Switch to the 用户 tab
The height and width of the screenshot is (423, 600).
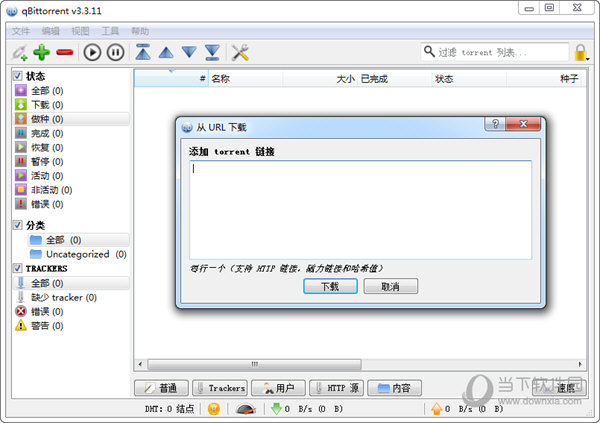(278, 388)
